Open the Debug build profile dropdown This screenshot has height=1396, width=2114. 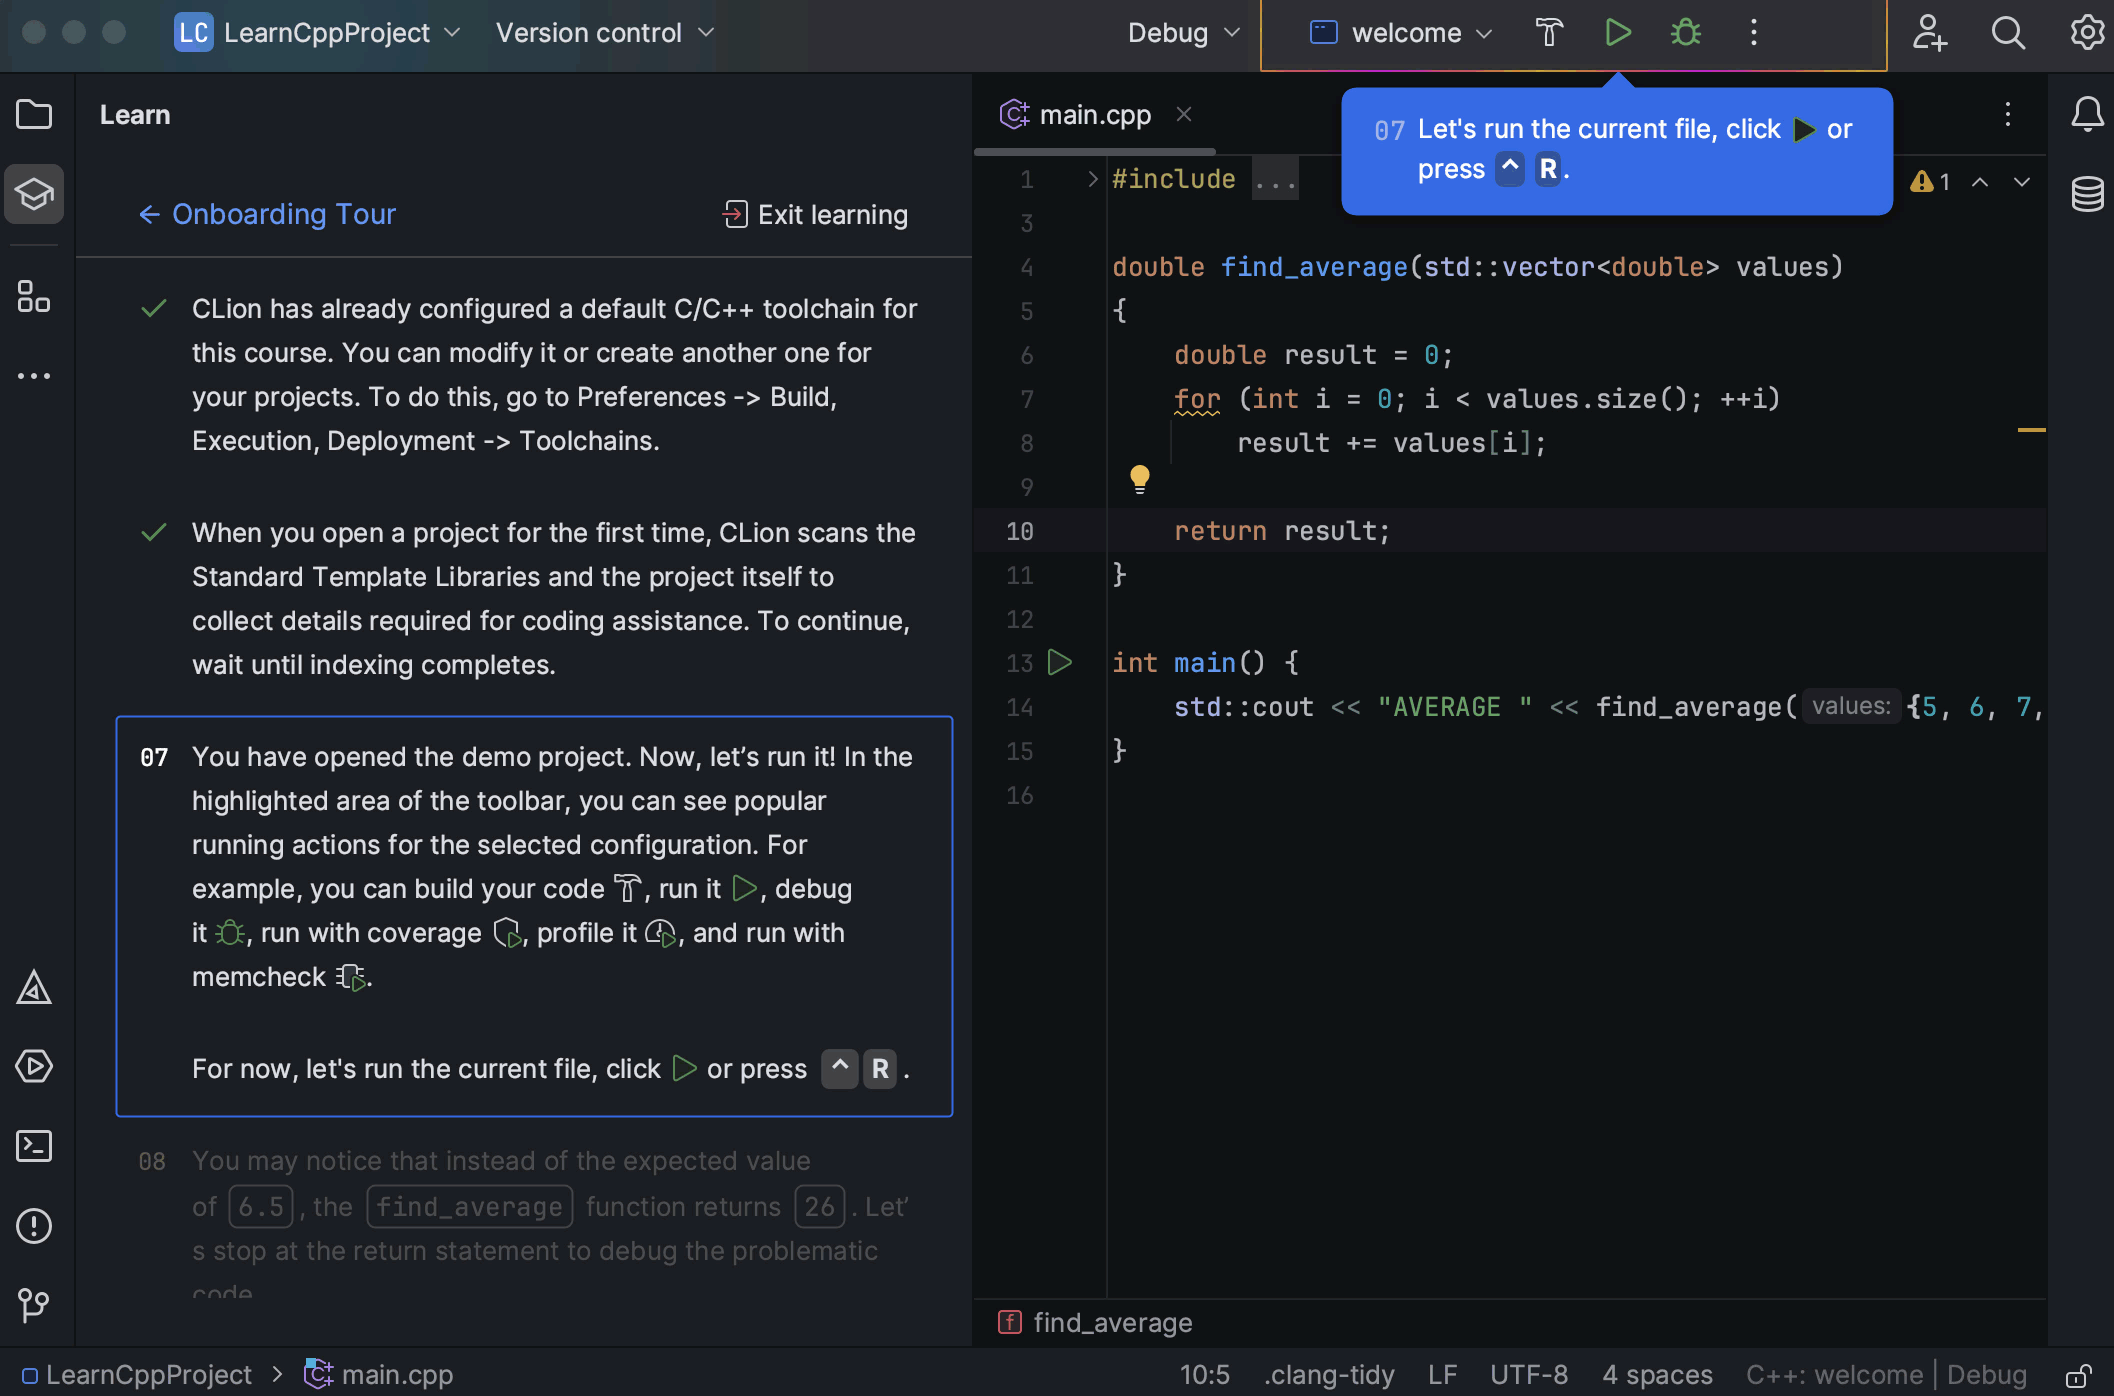pos(1183,33)
